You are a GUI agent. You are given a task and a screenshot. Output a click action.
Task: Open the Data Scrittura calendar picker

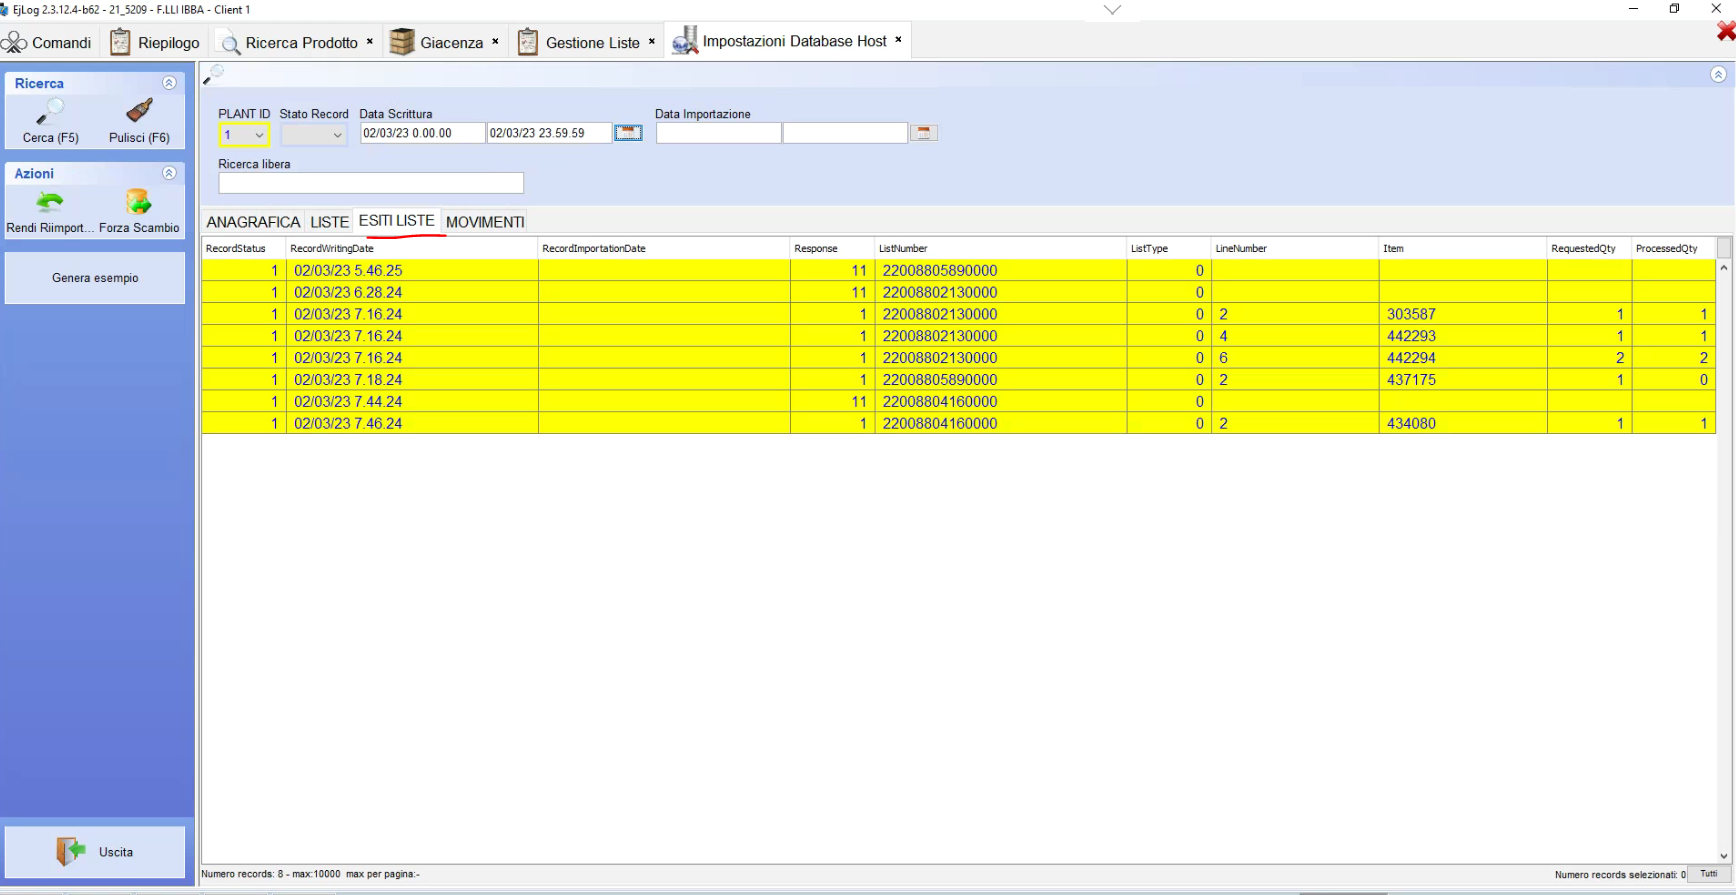628,133
